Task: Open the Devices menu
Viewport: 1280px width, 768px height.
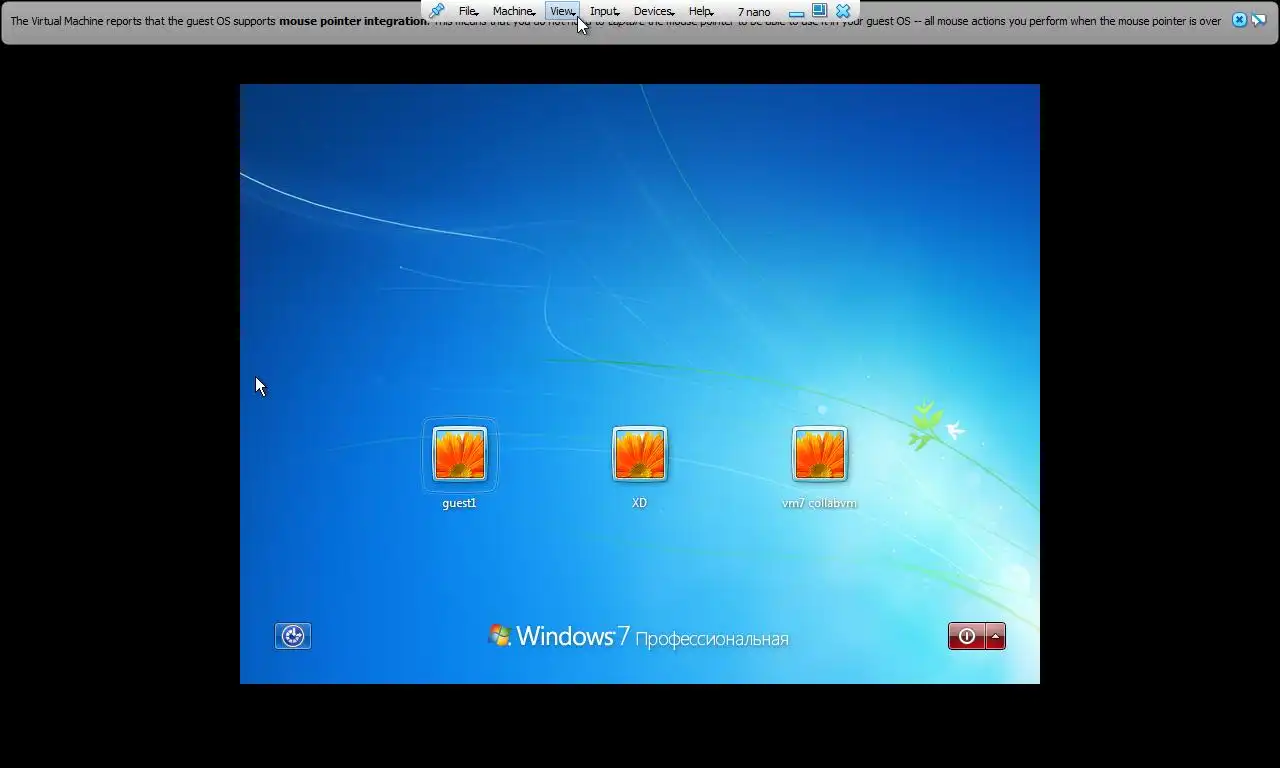Action: (653, 11)
